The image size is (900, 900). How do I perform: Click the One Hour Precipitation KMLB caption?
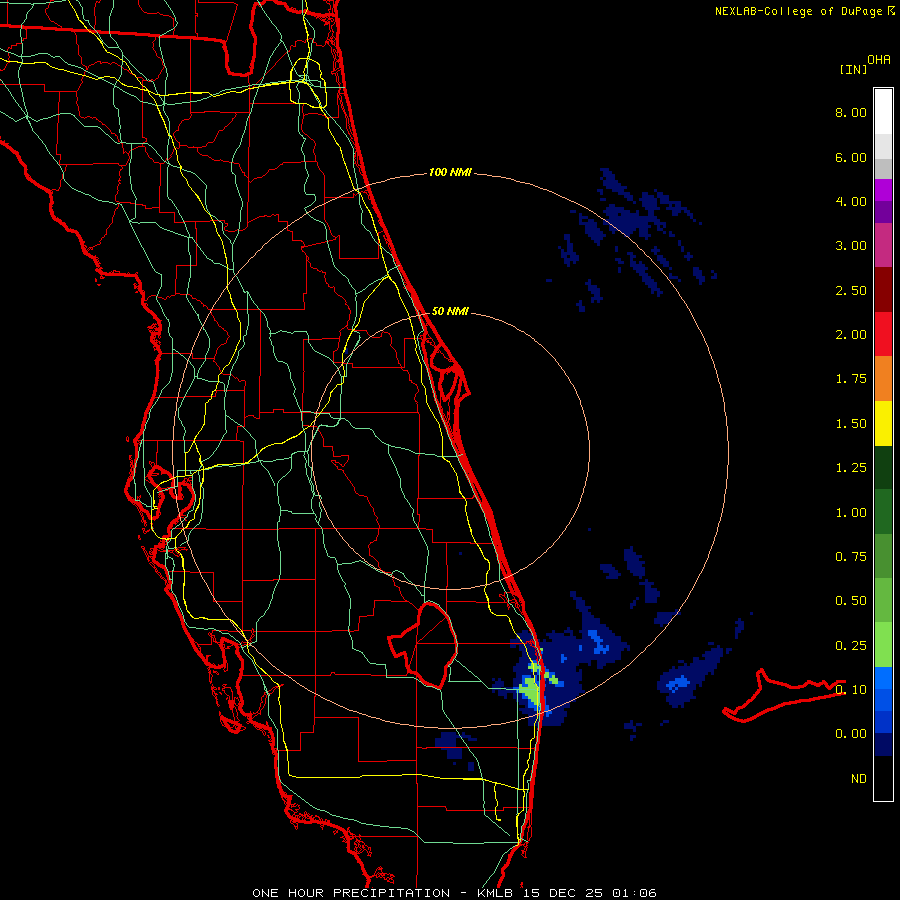pos(454,893)
